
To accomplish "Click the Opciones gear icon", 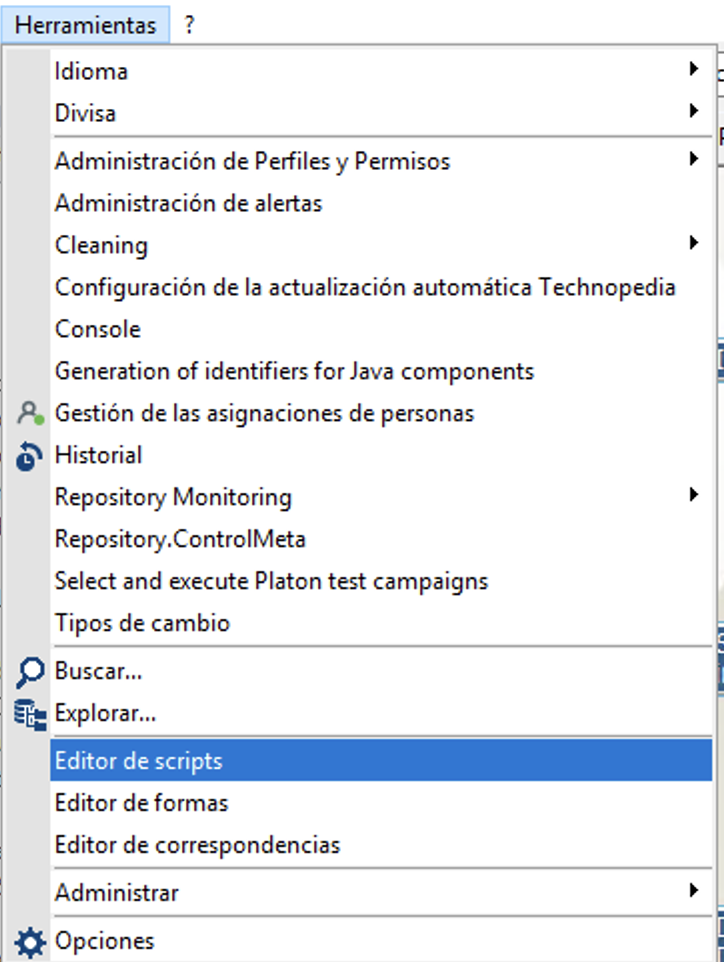I will pos(30,942).
